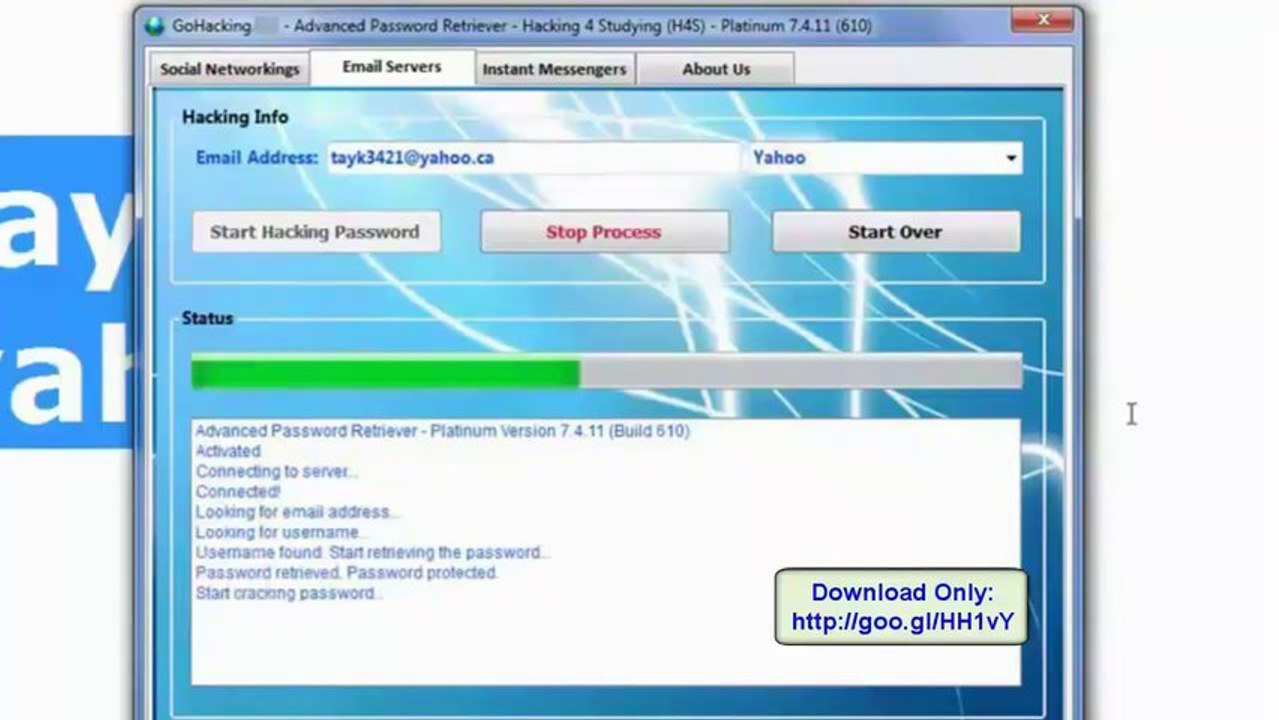This screenshot has height=720, width=1279.
Task: Click the 'Start cracking password...' log line
Action: click(289, 593)
